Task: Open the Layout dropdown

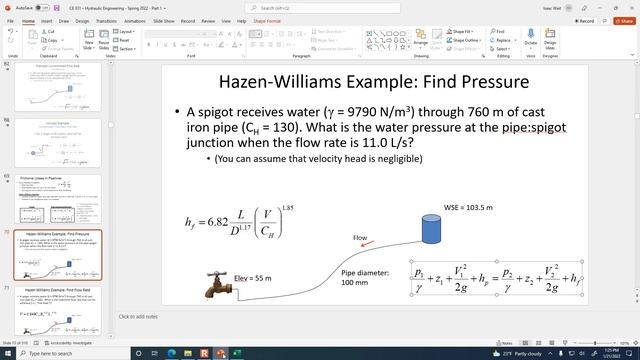Action: pos(124,31)
